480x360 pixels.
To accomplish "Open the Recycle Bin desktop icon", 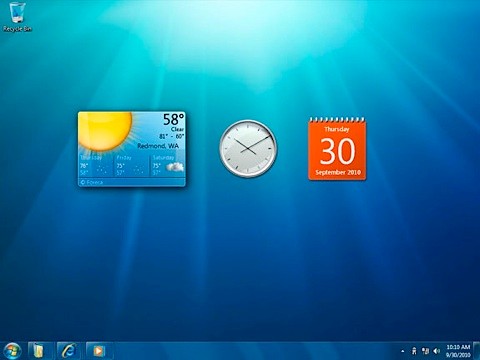I will coord(17,17).
